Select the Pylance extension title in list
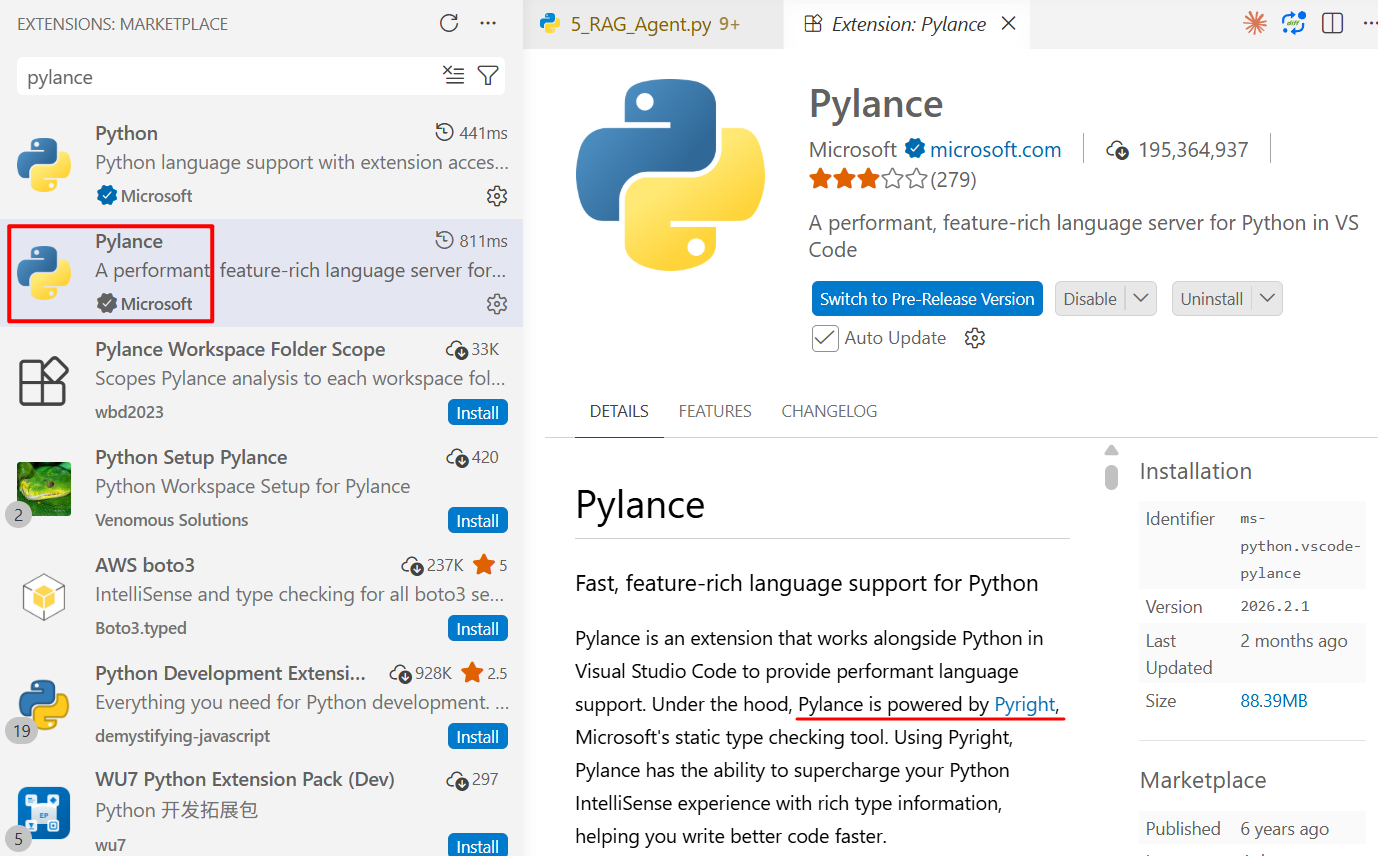Screen dimensions: 1378x856 point(129,241)
